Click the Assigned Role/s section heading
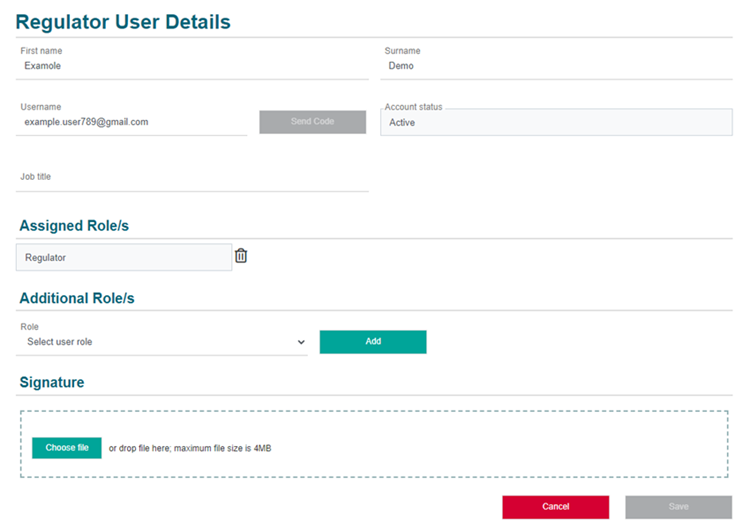 coord(74,226)
